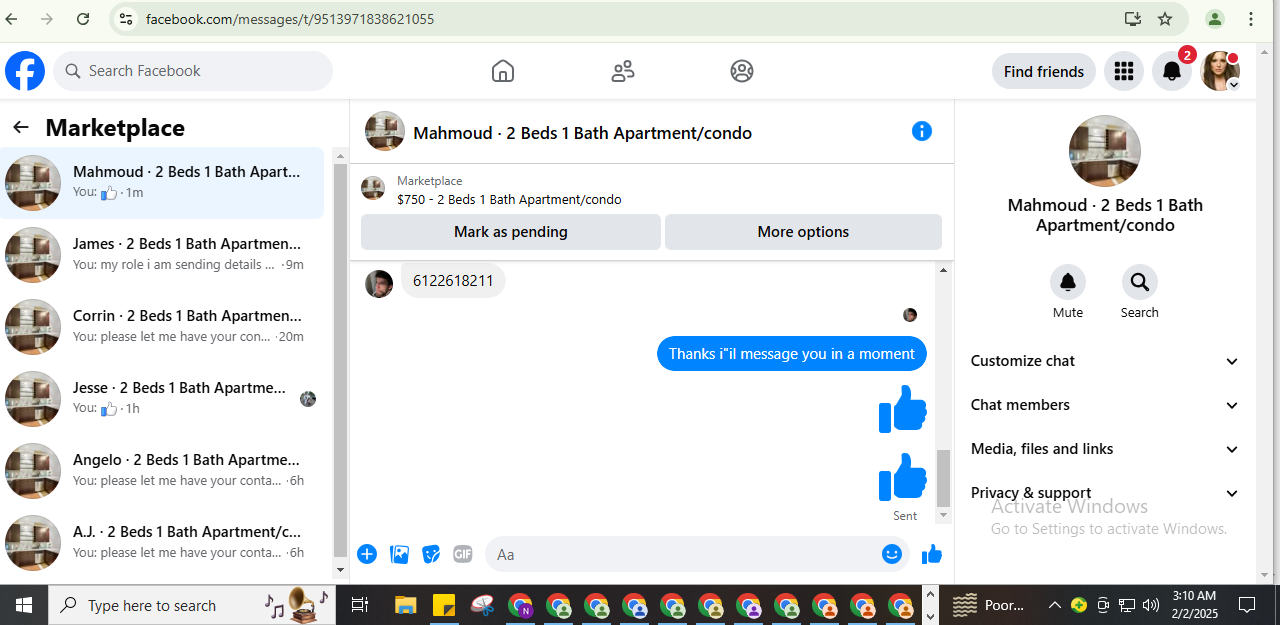Open conversation information icon
The width and height of the screenshot is (1280, 625).
coord(922,131)
